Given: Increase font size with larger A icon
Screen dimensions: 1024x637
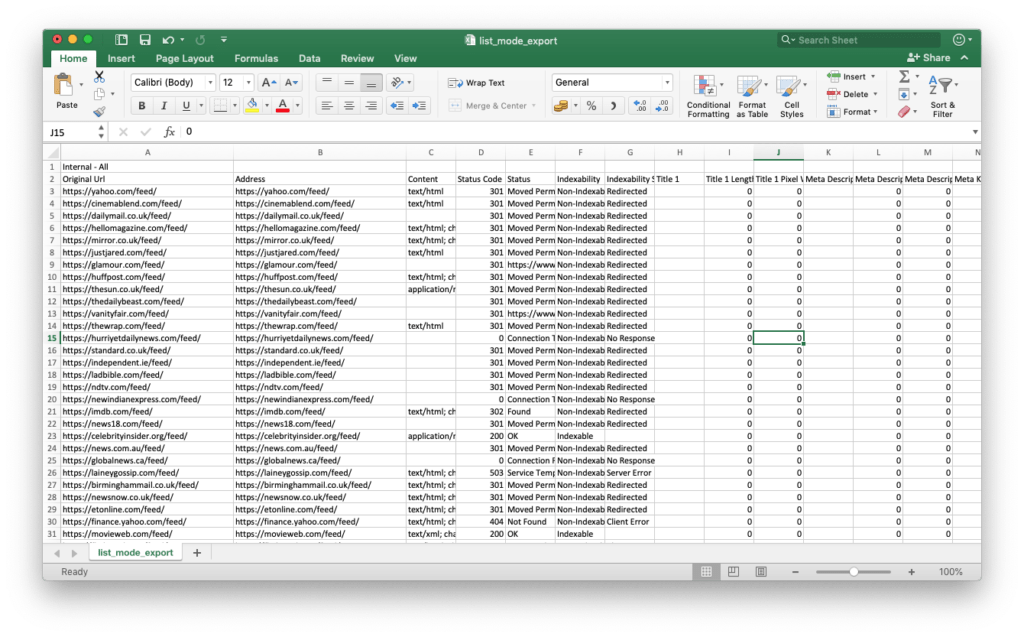Looking at the screenshot, I should tap(268, 82).
